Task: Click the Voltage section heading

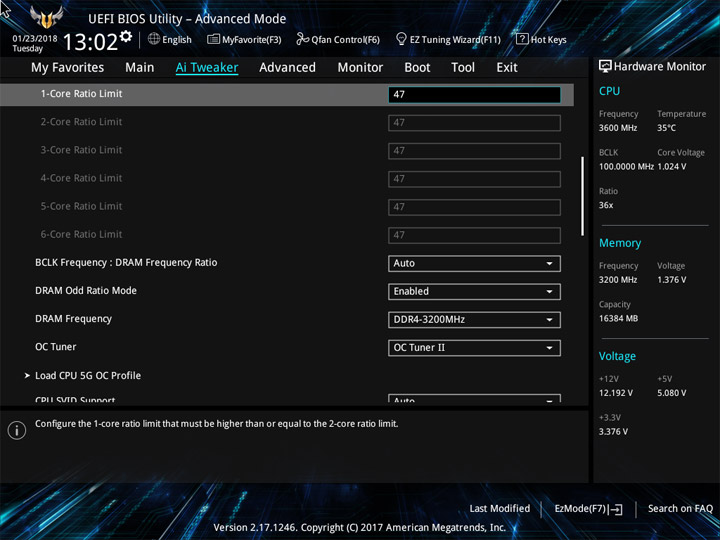Action: (x=617, y=356)
